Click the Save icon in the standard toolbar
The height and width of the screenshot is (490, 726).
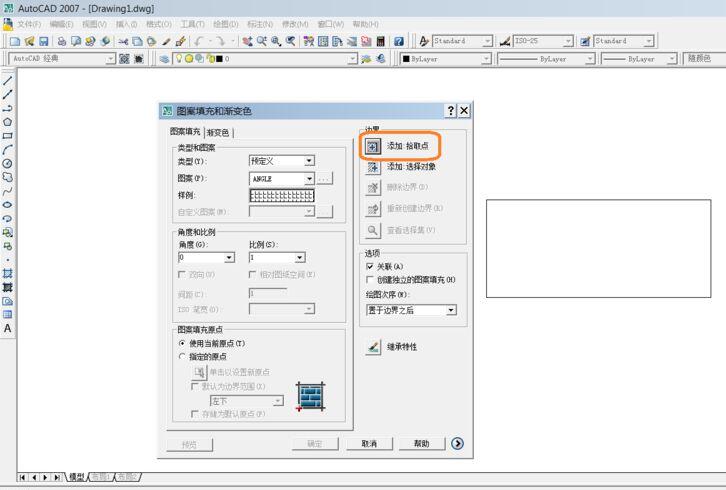pyautogui.click(x=44, y=41)
